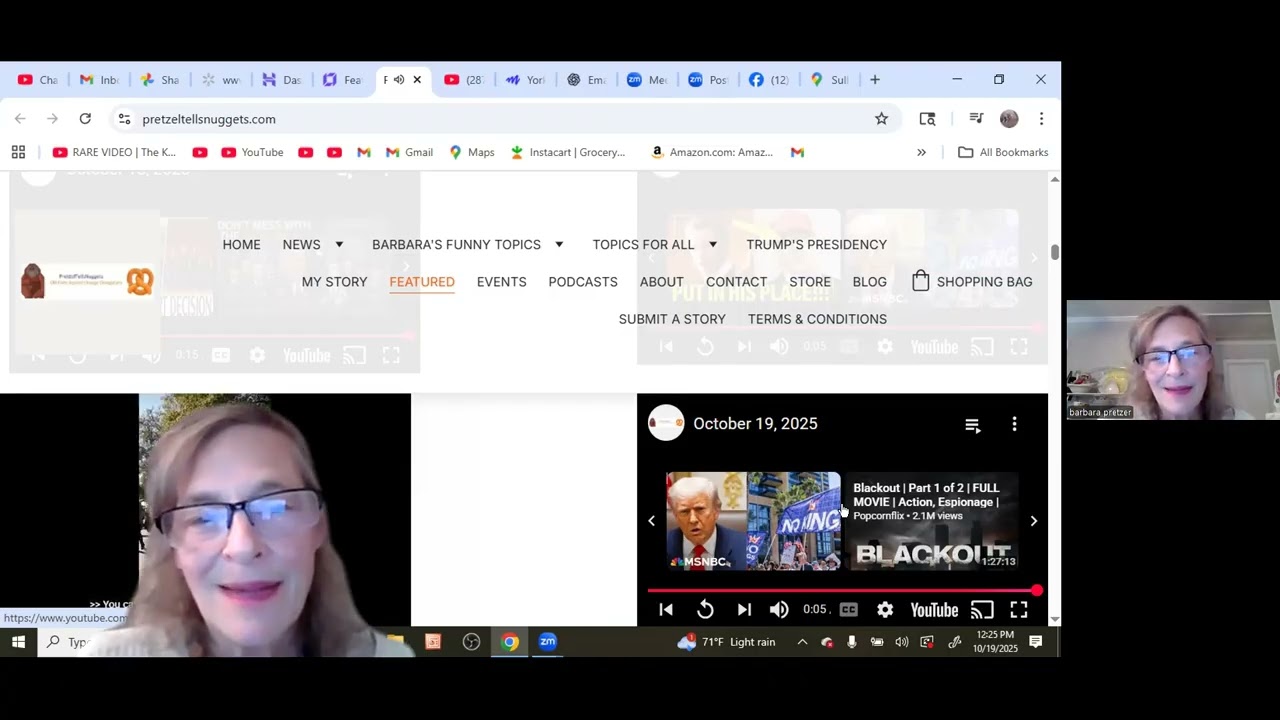Open the SHOPPING BAG

coord(971,282)
